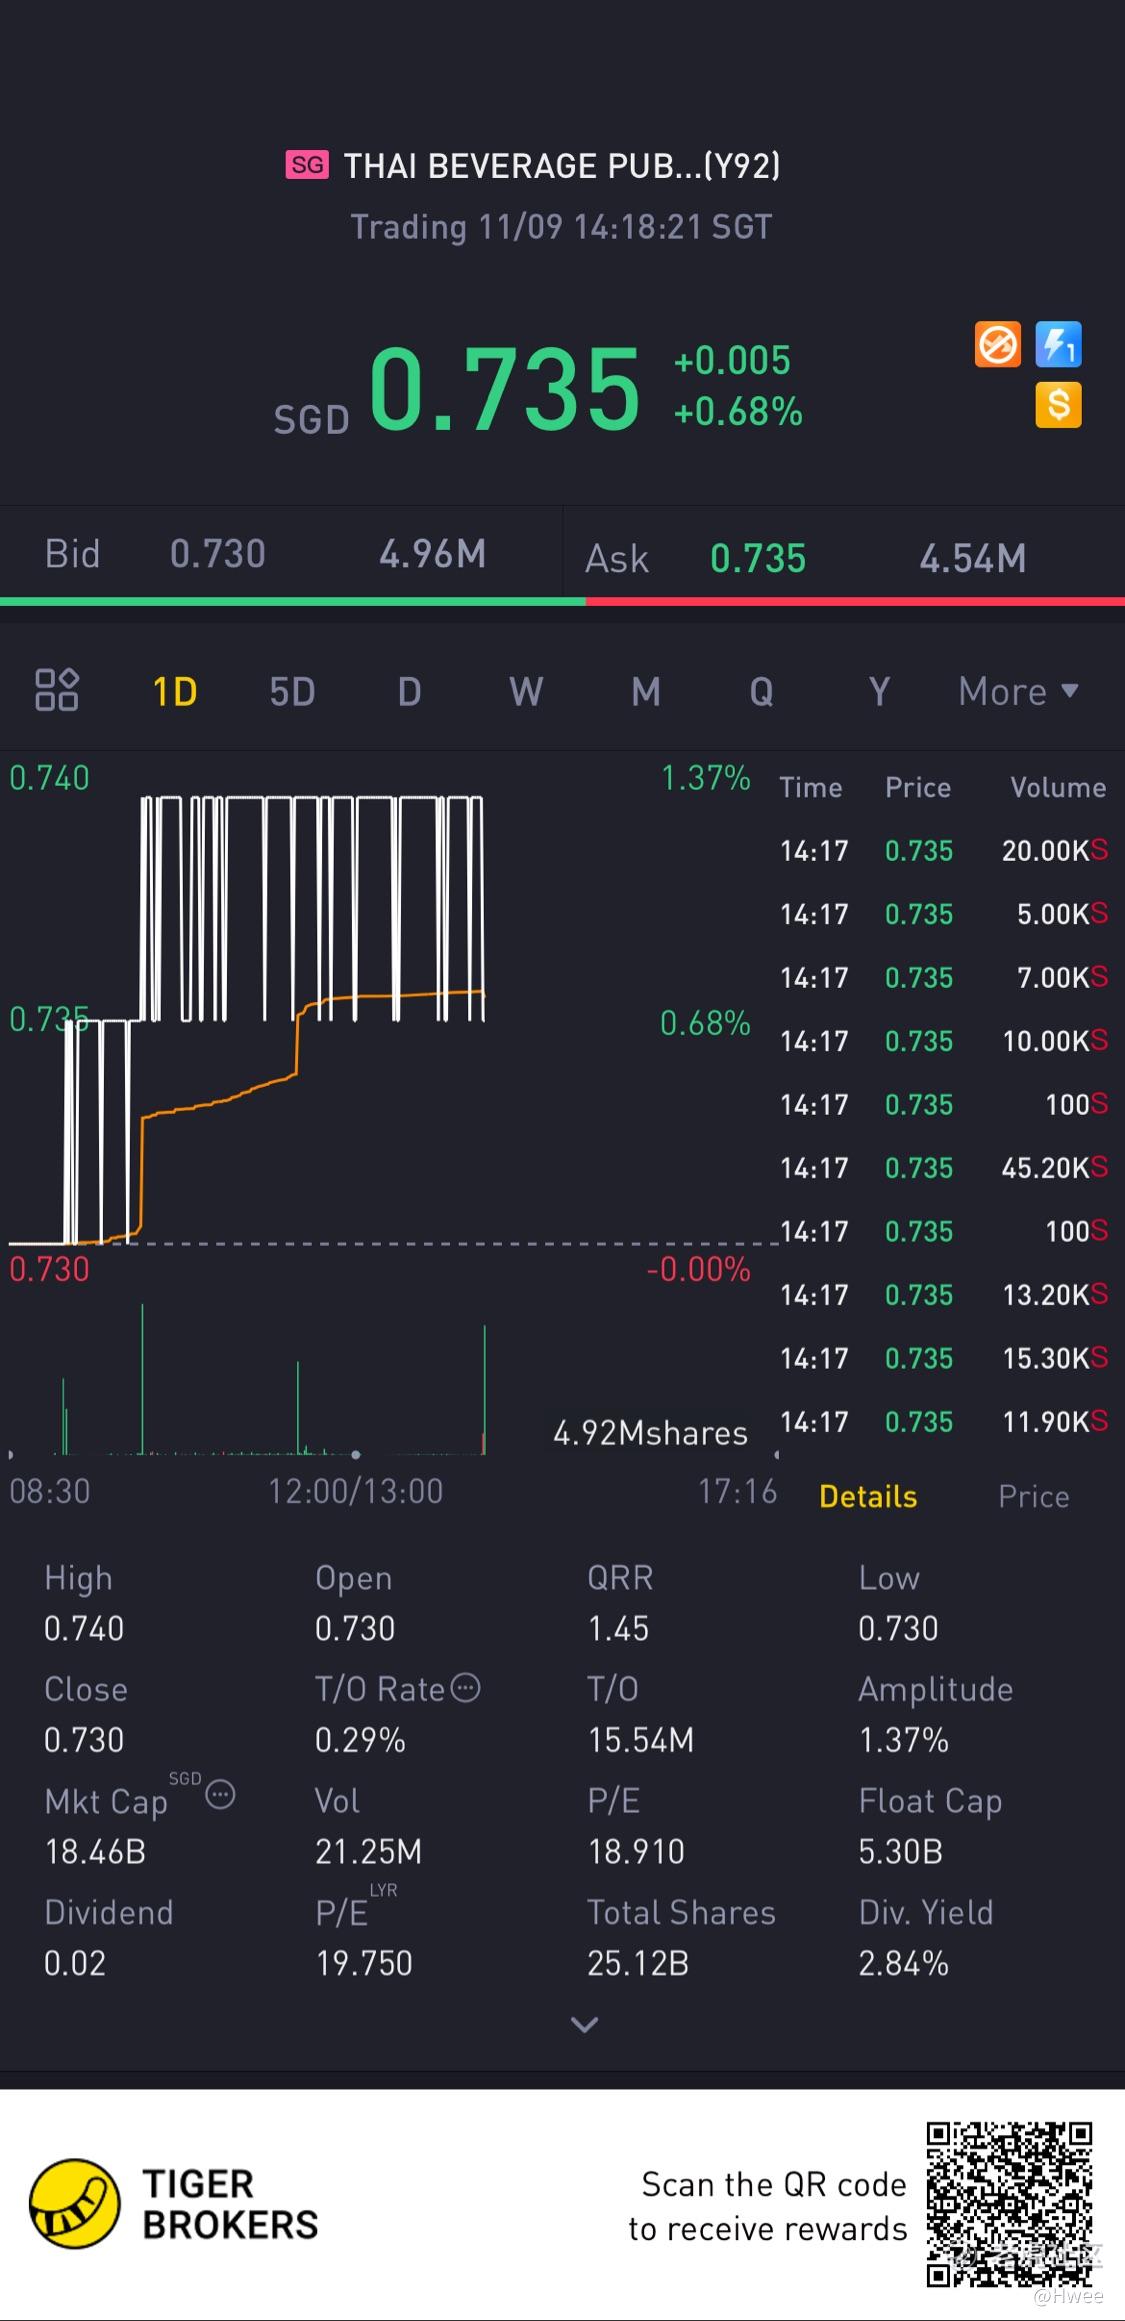Tap the trade row with 13.20K volume
The height and width of the screenshot is (2321, 1125).
click(943, 1295)
